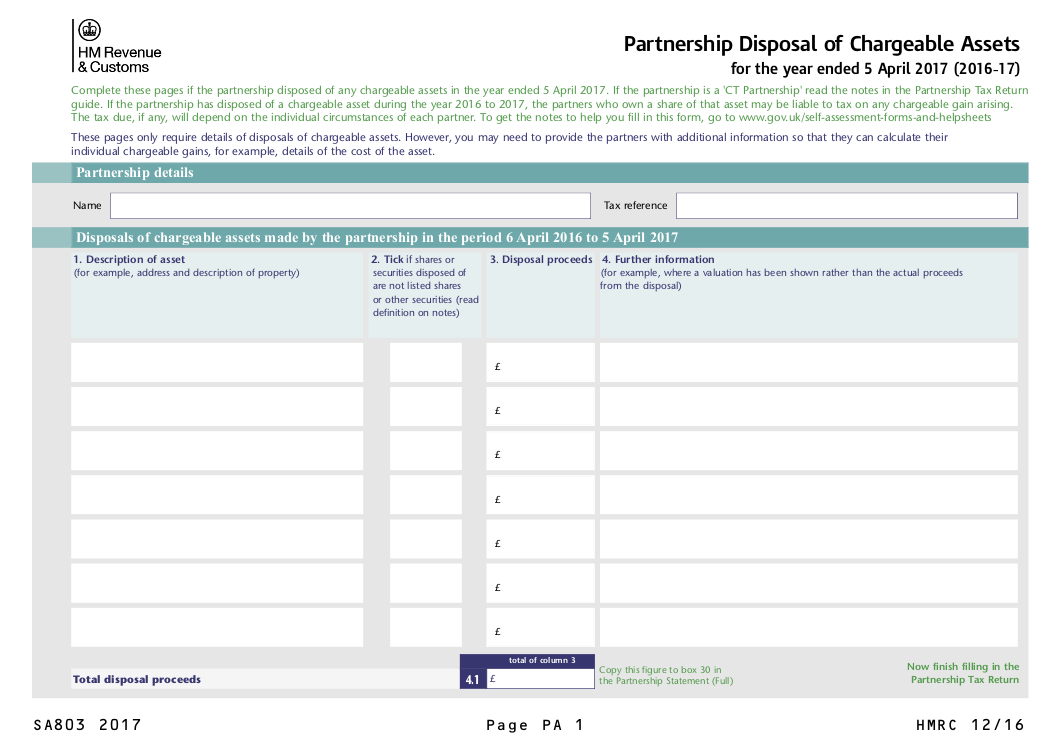Click fifth row Disposal proceeds £ field
This screenshot has height=750, width=1061.
pos(541,539)
